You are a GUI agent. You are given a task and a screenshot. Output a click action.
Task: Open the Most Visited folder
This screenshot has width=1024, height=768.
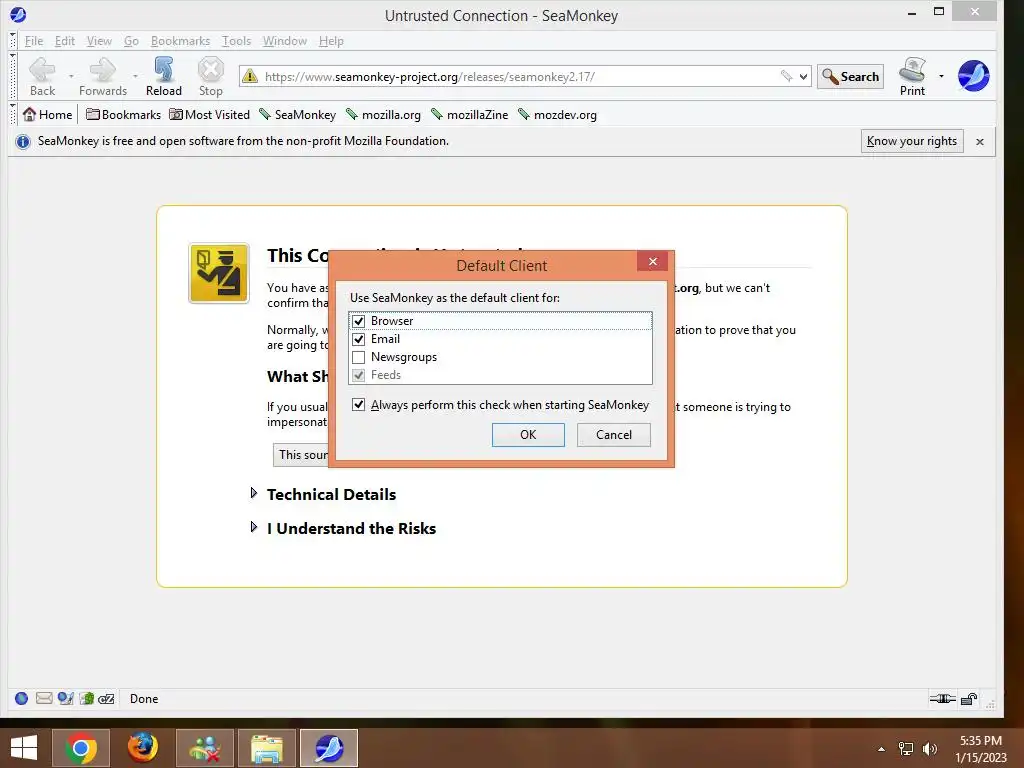(x=209, y=115)
